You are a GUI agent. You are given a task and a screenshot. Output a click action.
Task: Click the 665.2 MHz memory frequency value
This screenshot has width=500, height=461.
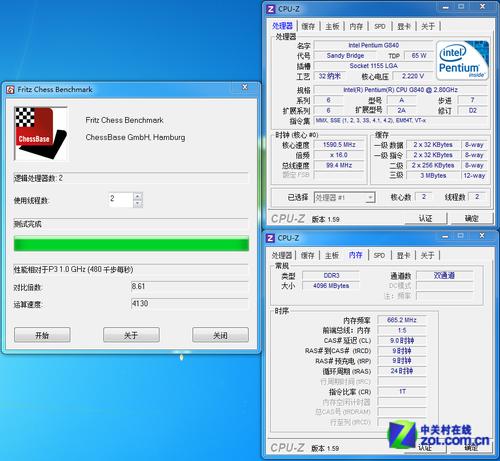[402, 320]
